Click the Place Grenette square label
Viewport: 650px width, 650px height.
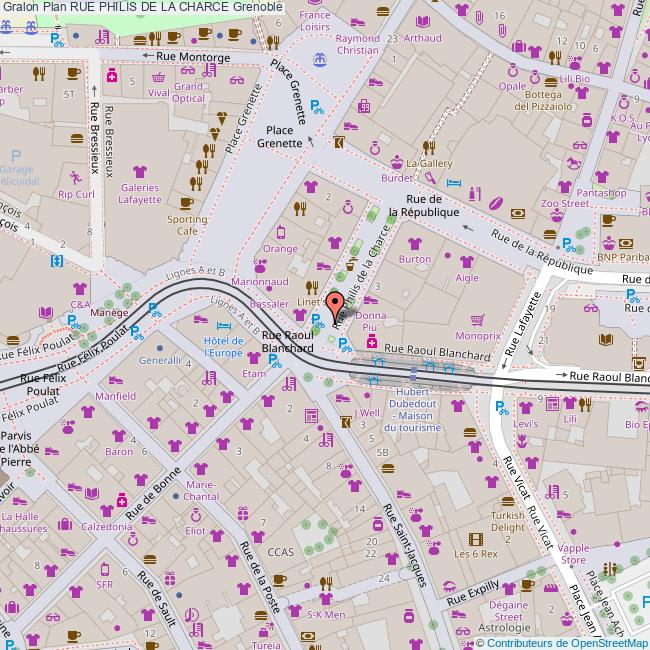[284, 136]
